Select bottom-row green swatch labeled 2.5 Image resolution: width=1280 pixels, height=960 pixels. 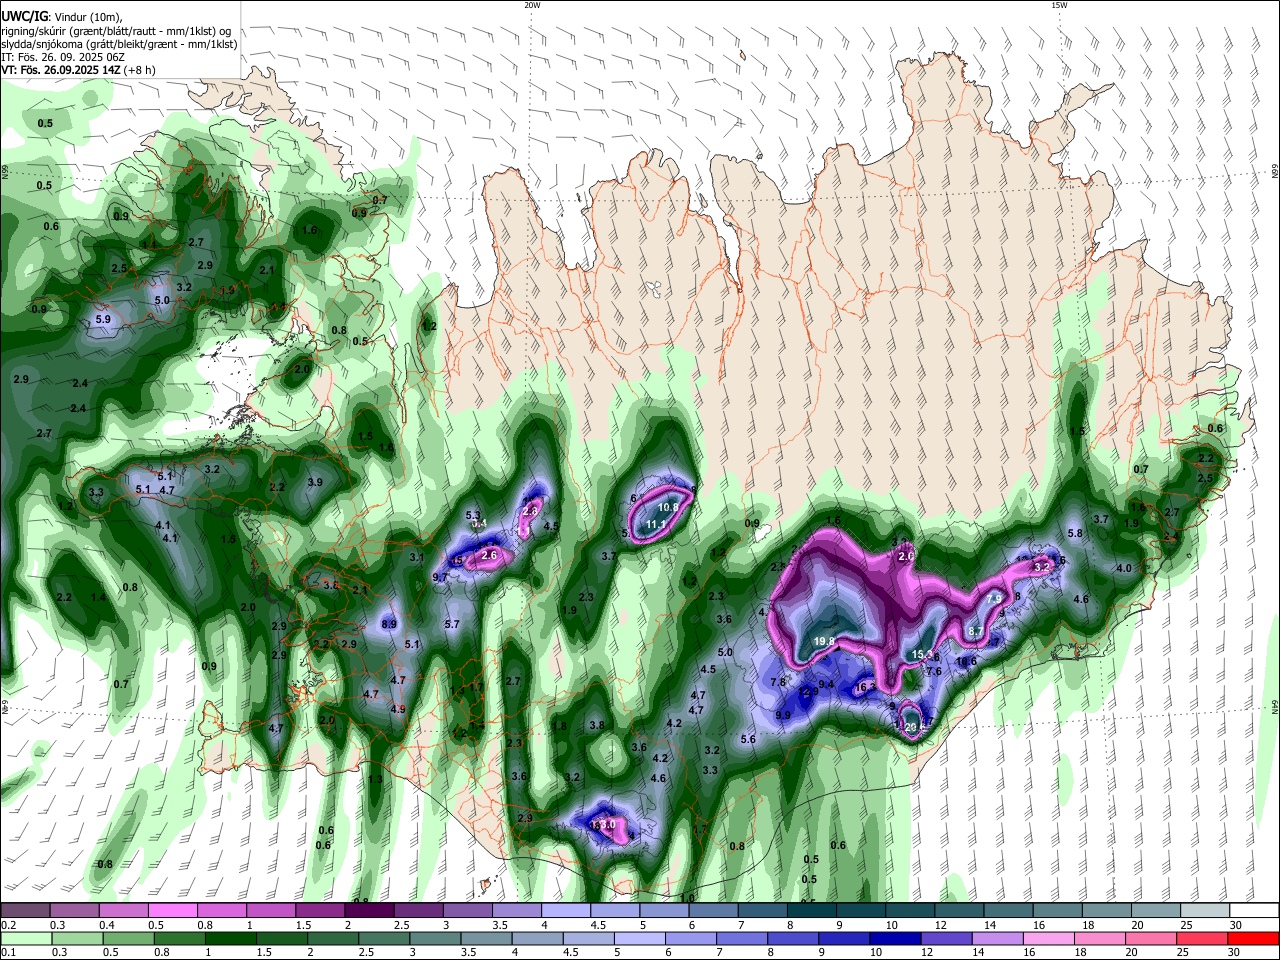point(383,938)
